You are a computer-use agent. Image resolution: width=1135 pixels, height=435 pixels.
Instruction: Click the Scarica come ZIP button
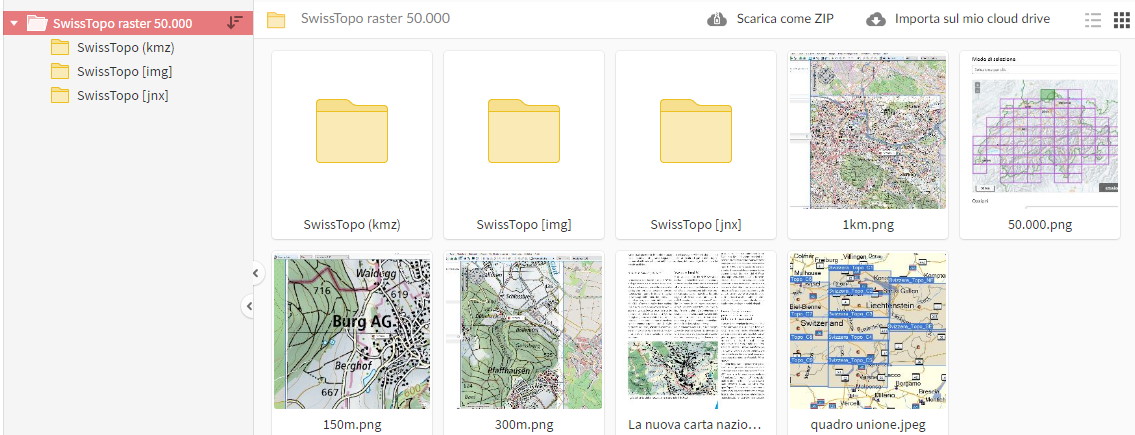coord(770,19)
